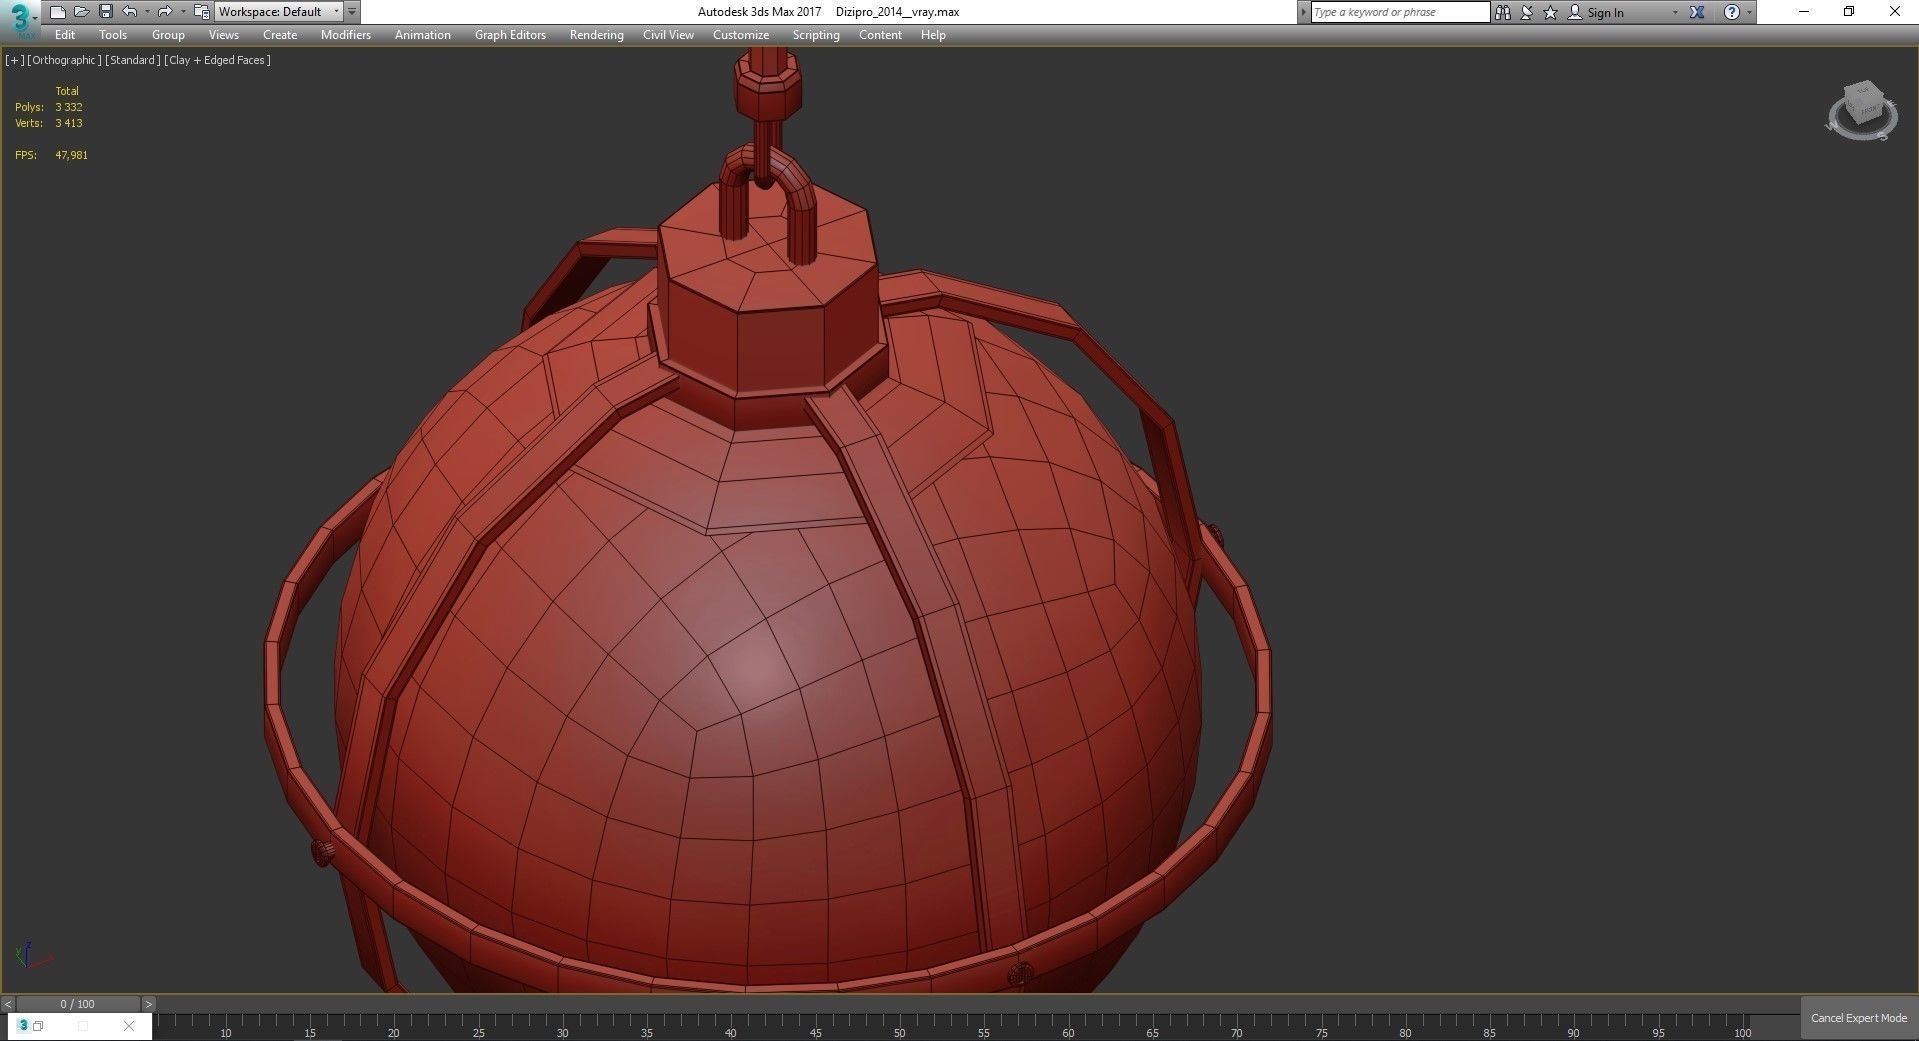Open the Group menu

tap(168, 35)
